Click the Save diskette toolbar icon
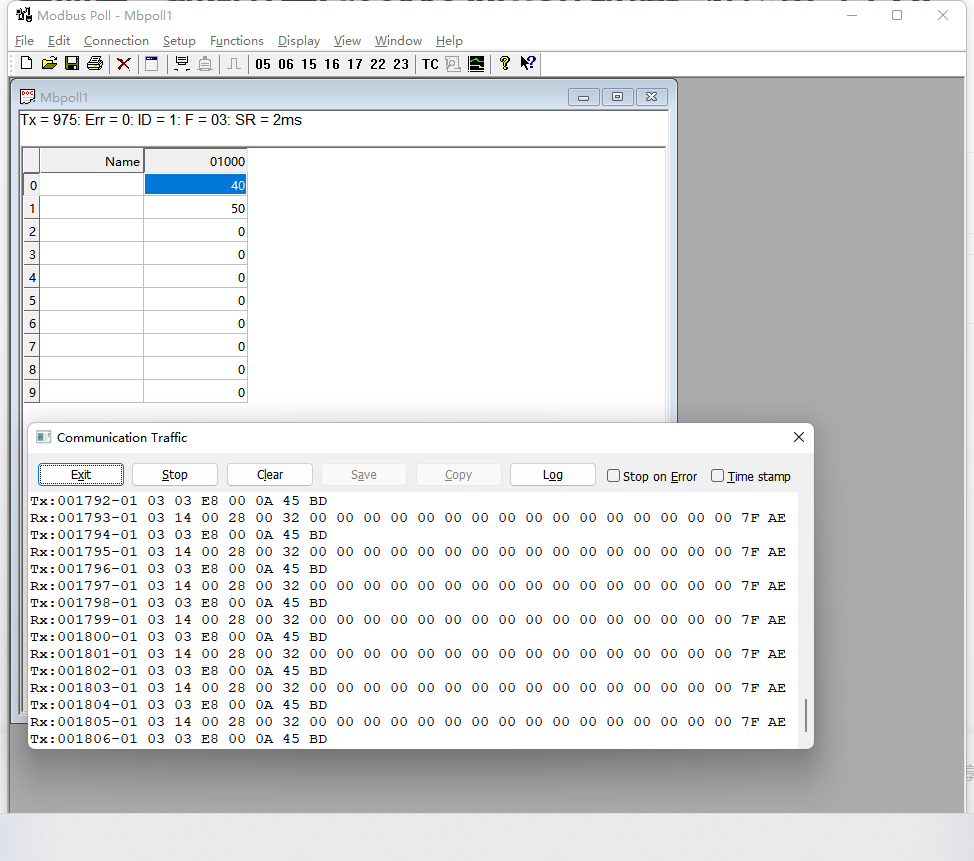This screenshot has width=974, height=861. pyautogui.click(x=72, y=63)
